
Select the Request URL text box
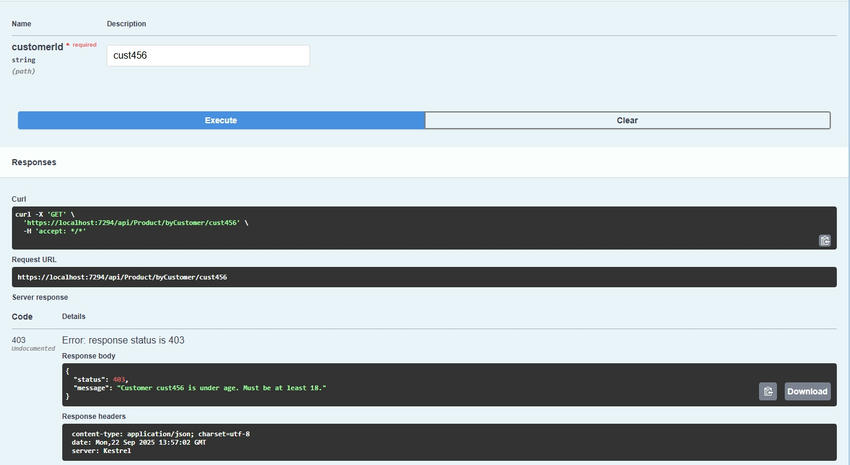pyautogui.click(x=424, y=277)
